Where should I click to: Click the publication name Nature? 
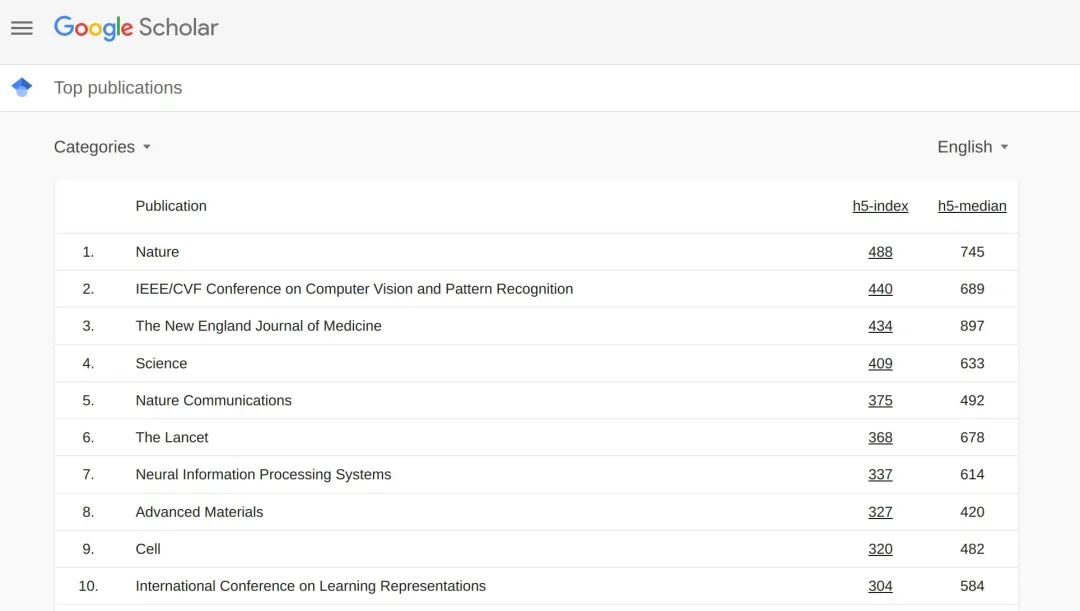click(x=157, y=252)
